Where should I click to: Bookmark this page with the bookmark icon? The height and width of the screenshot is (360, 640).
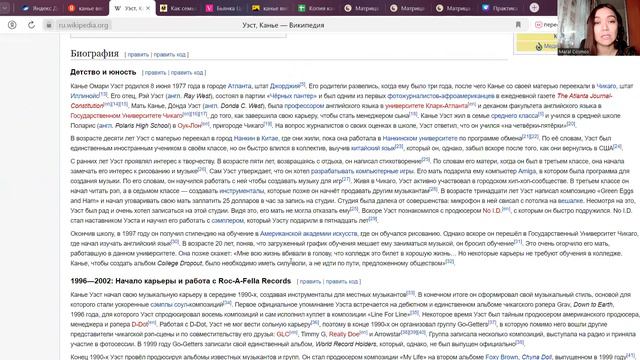tap(518, 25)
